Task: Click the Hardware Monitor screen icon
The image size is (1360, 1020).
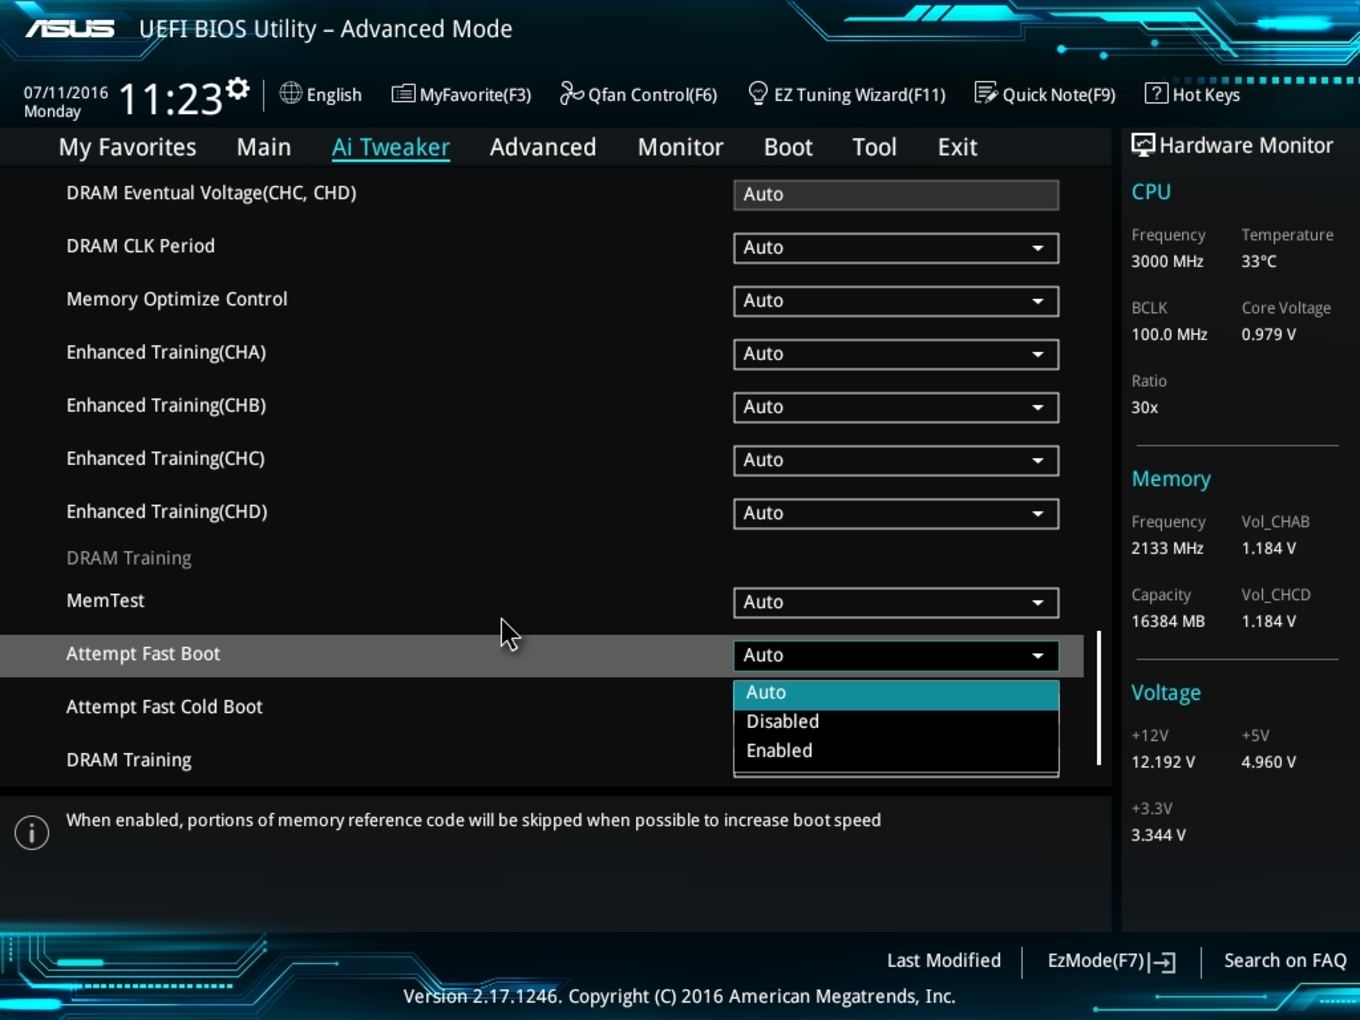Action: 1143,145
